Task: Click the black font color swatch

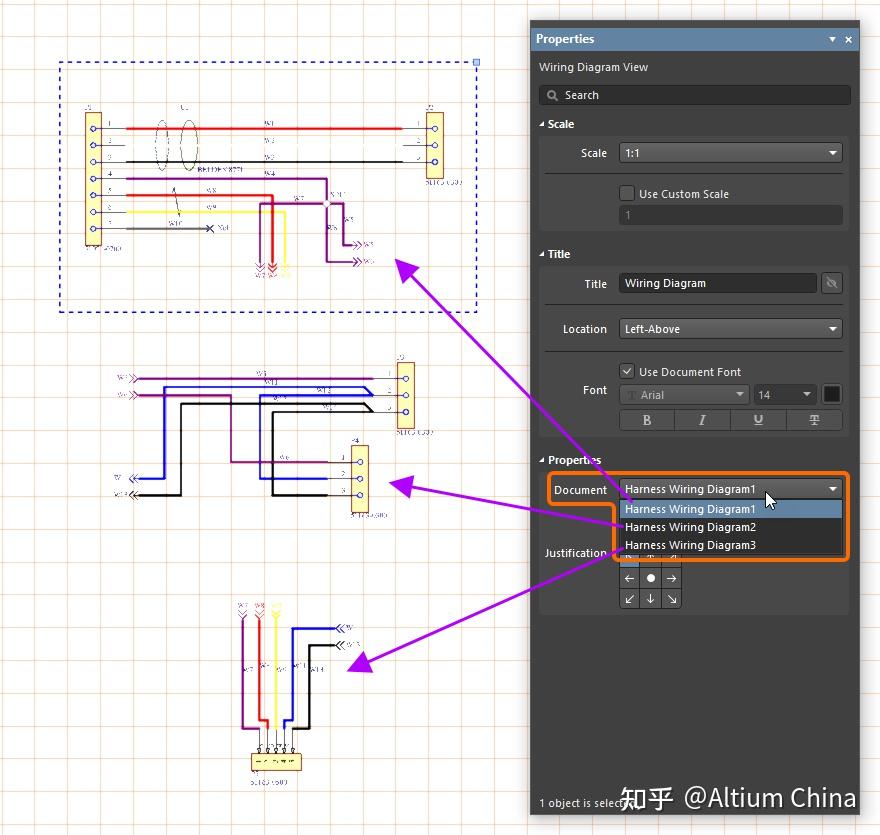Action: [832, 394]
